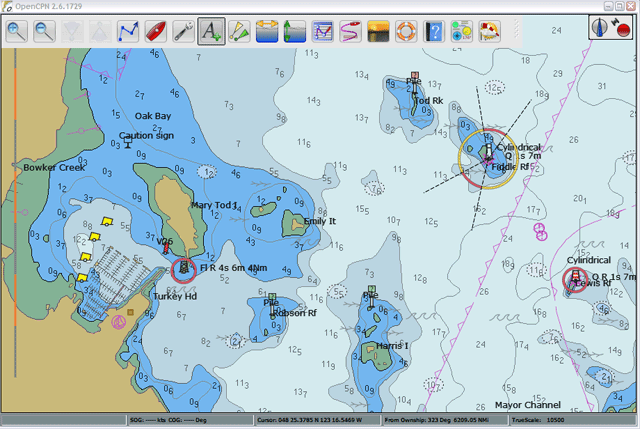640x429 pixels.
Task: Click the Lewis Rf beacon marker
Action: [574, 278]
